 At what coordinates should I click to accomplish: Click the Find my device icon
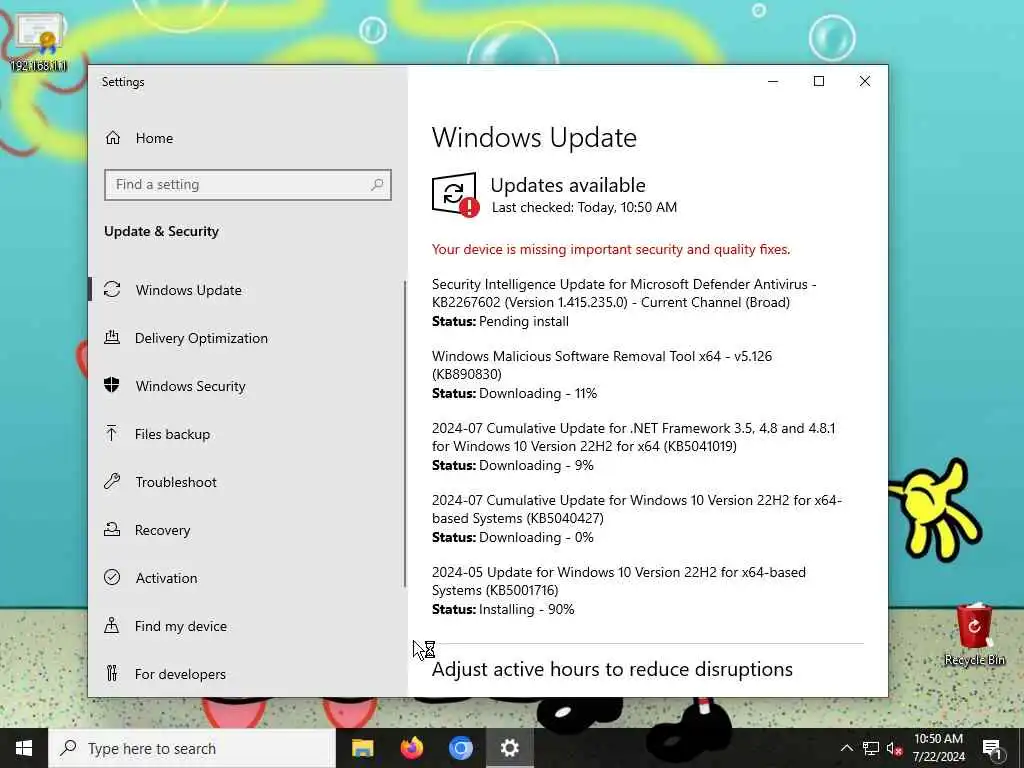[x=112, y=626]
